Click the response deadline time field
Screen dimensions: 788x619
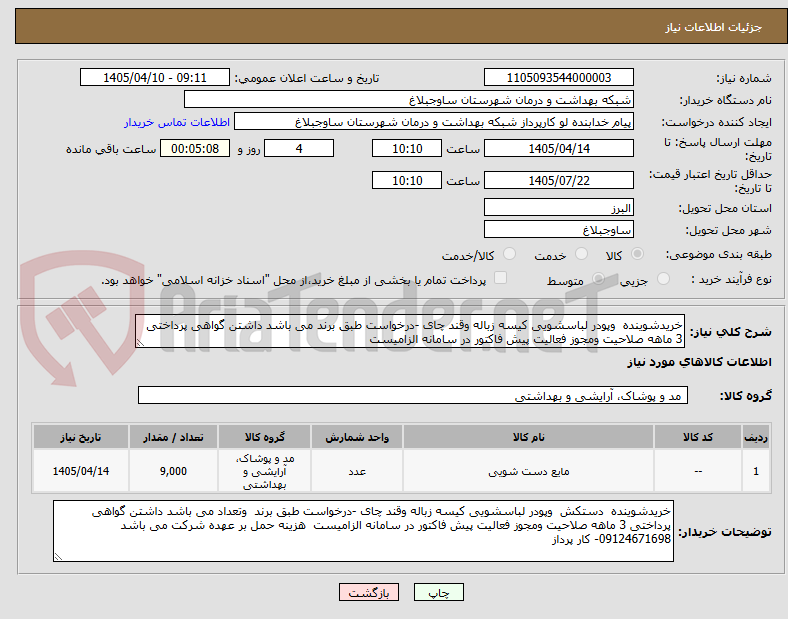[407, 148]
